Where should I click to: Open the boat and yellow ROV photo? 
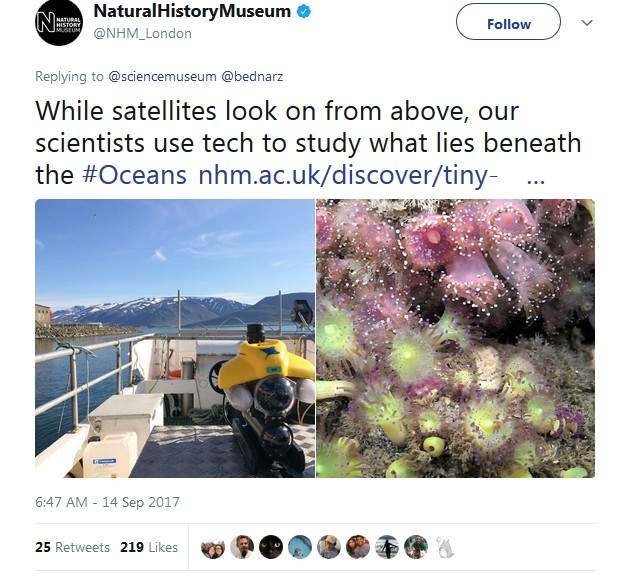point(175,338)
